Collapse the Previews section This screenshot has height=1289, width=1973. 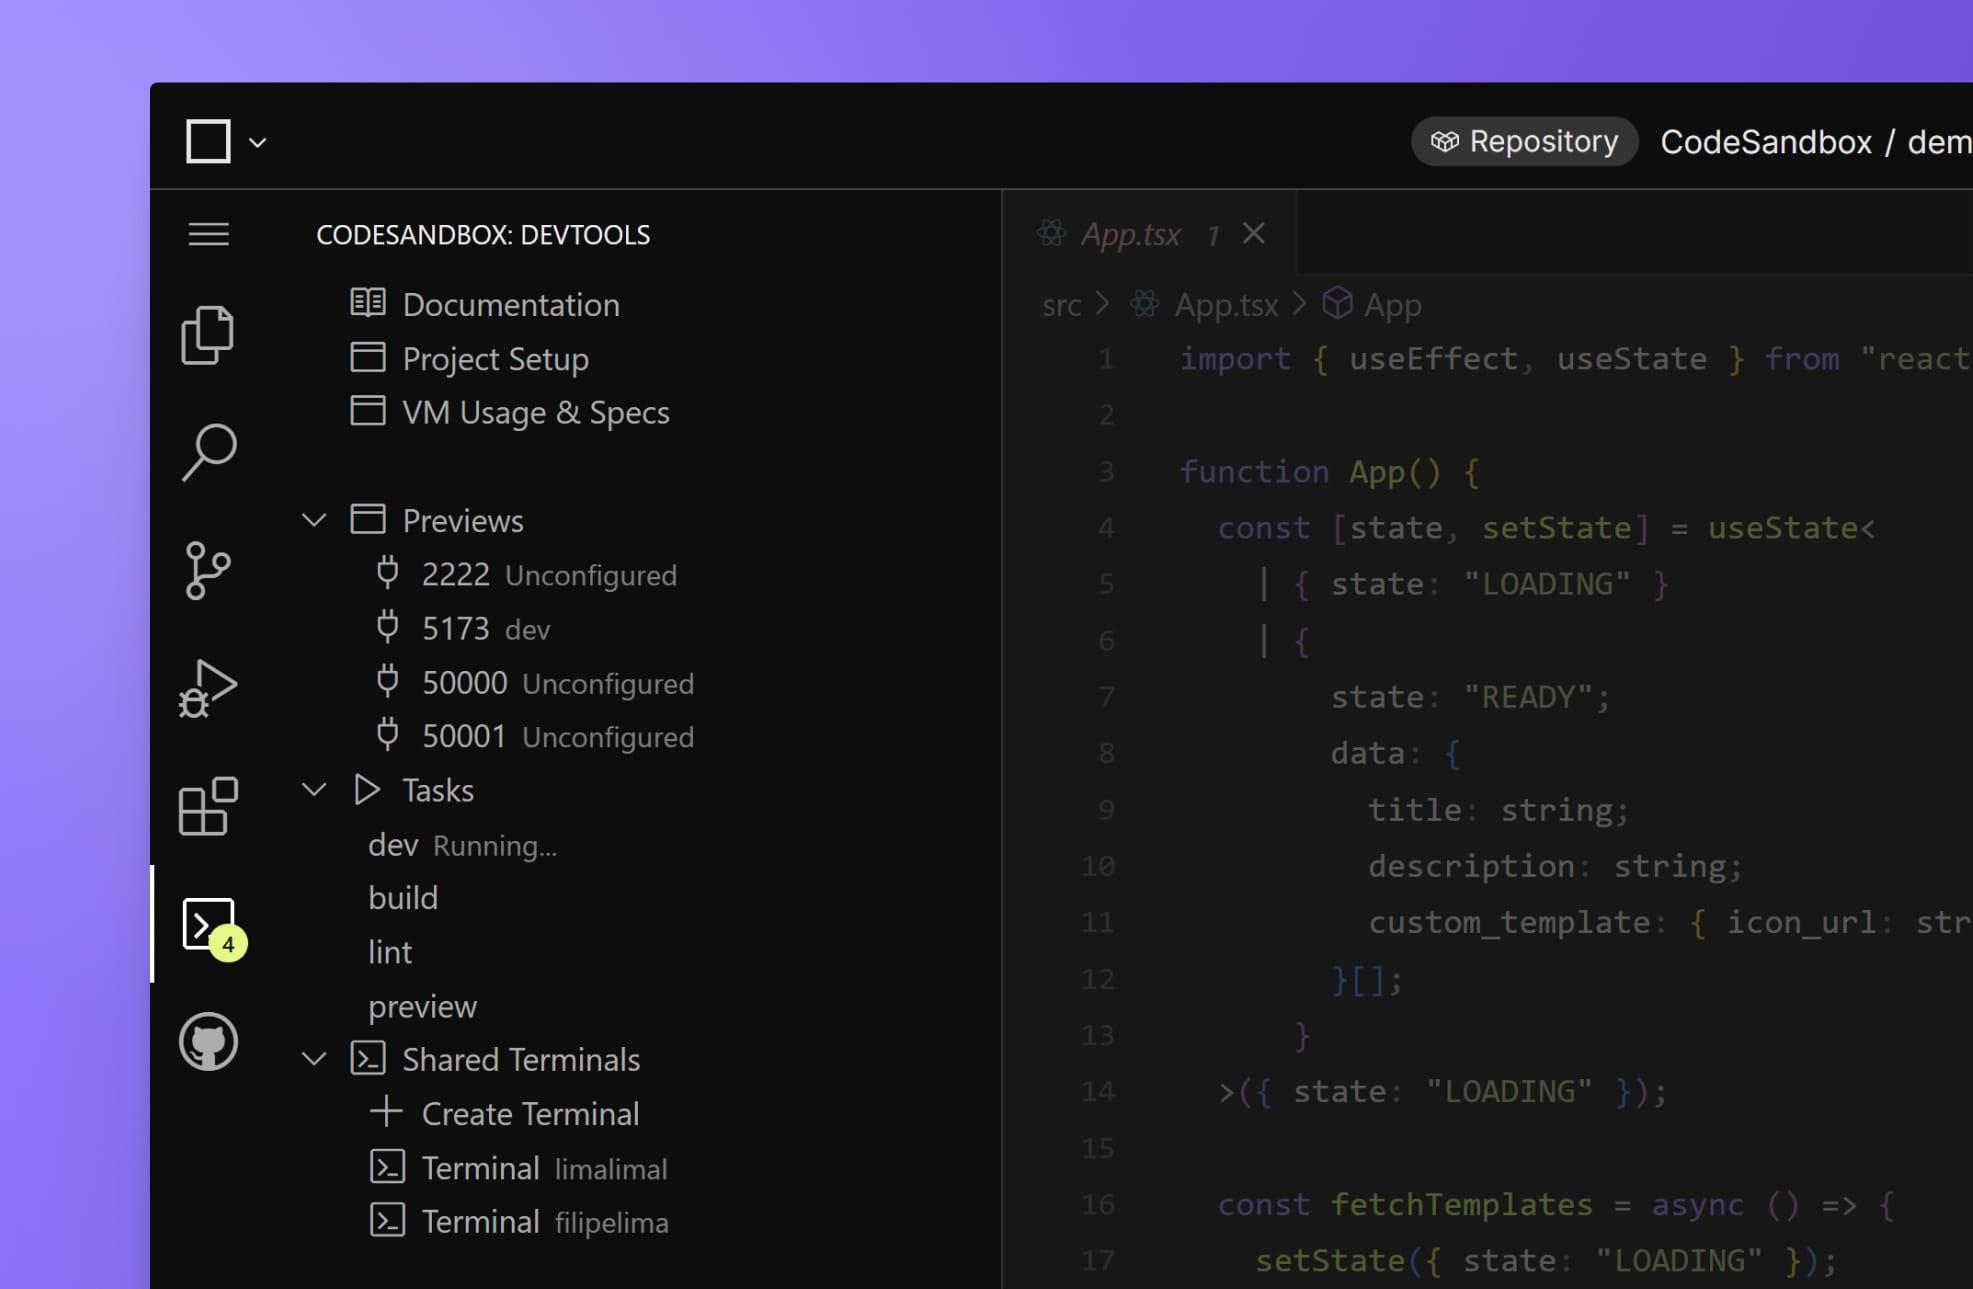pos(313,519)
